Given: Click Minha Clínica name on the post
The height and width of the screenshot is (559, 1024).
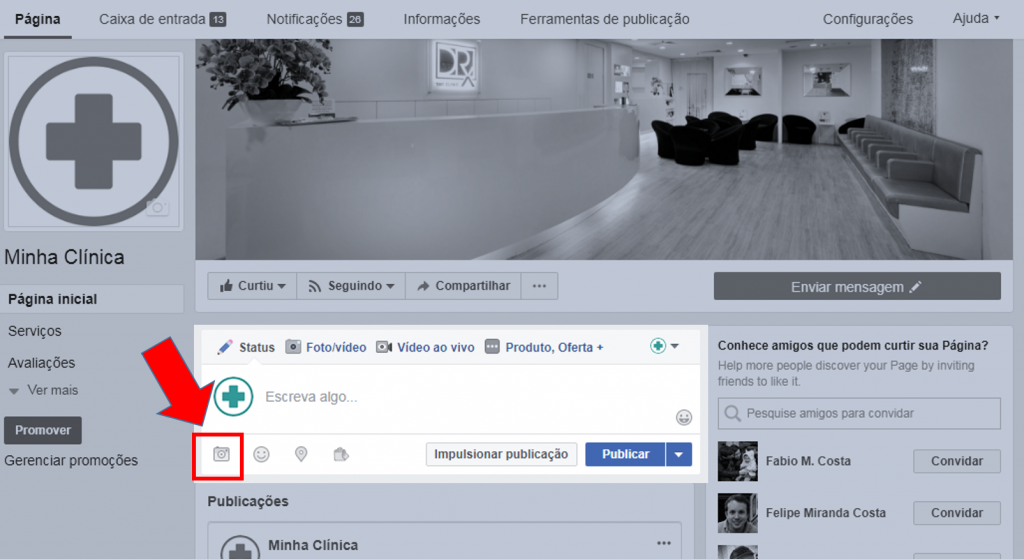Looking at the screenshot, I should click(x=313, y=545).
